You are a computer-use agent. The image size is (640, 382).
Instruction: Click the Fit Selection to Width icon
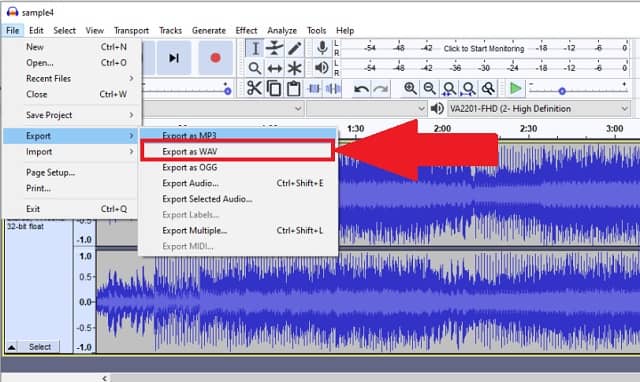(x=449, y=88)
